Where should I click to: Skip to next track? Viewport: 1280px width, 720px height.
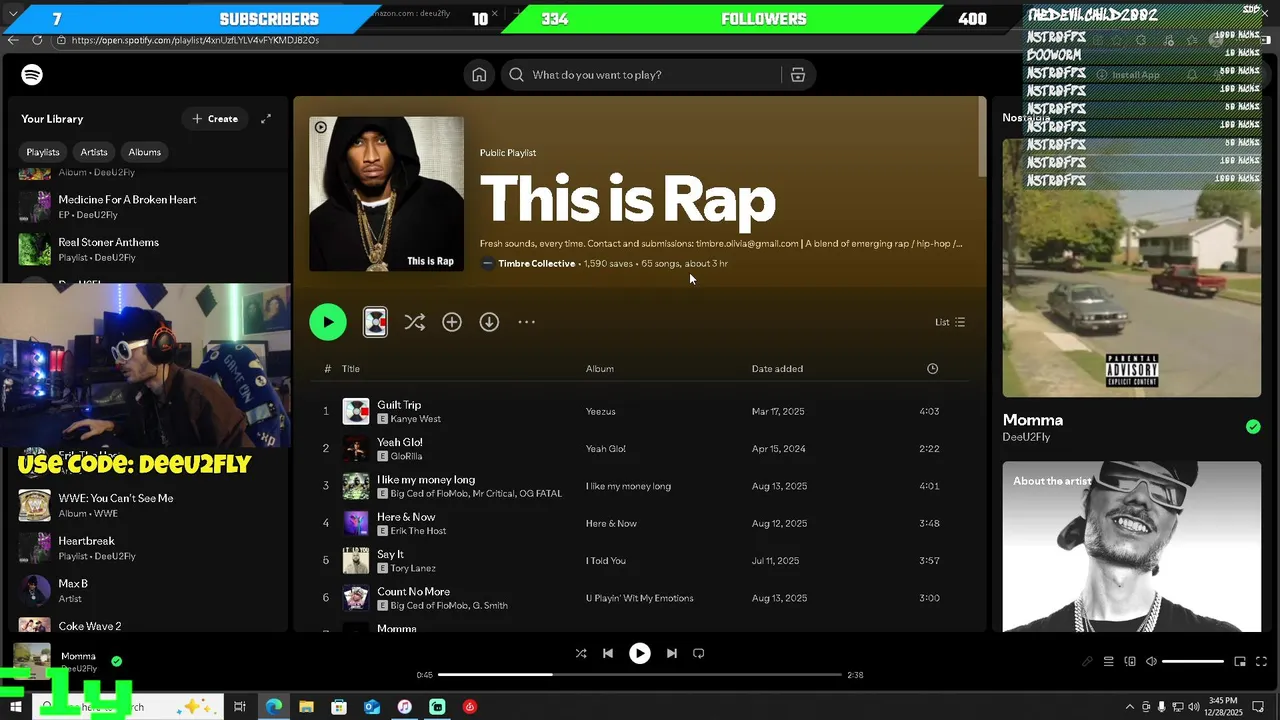point(672,653)
